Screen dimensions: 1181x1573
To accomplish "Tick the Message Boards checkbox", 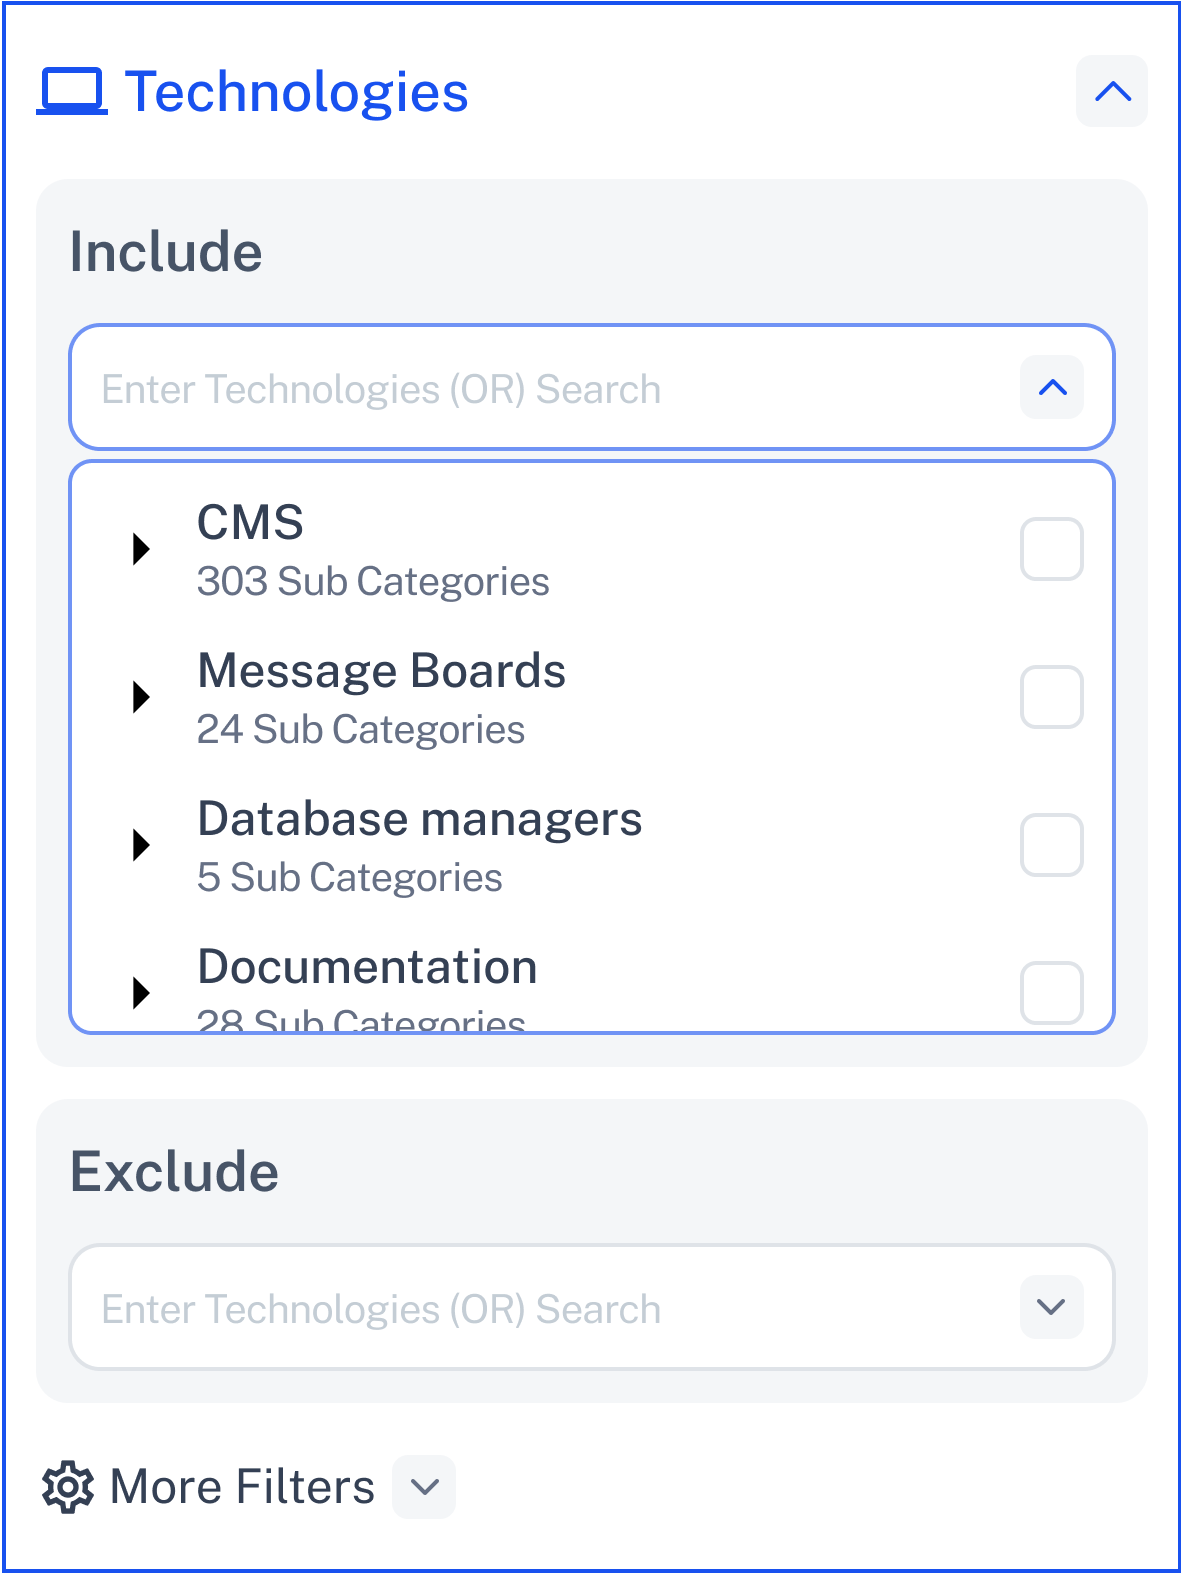I will (1052, 697).
